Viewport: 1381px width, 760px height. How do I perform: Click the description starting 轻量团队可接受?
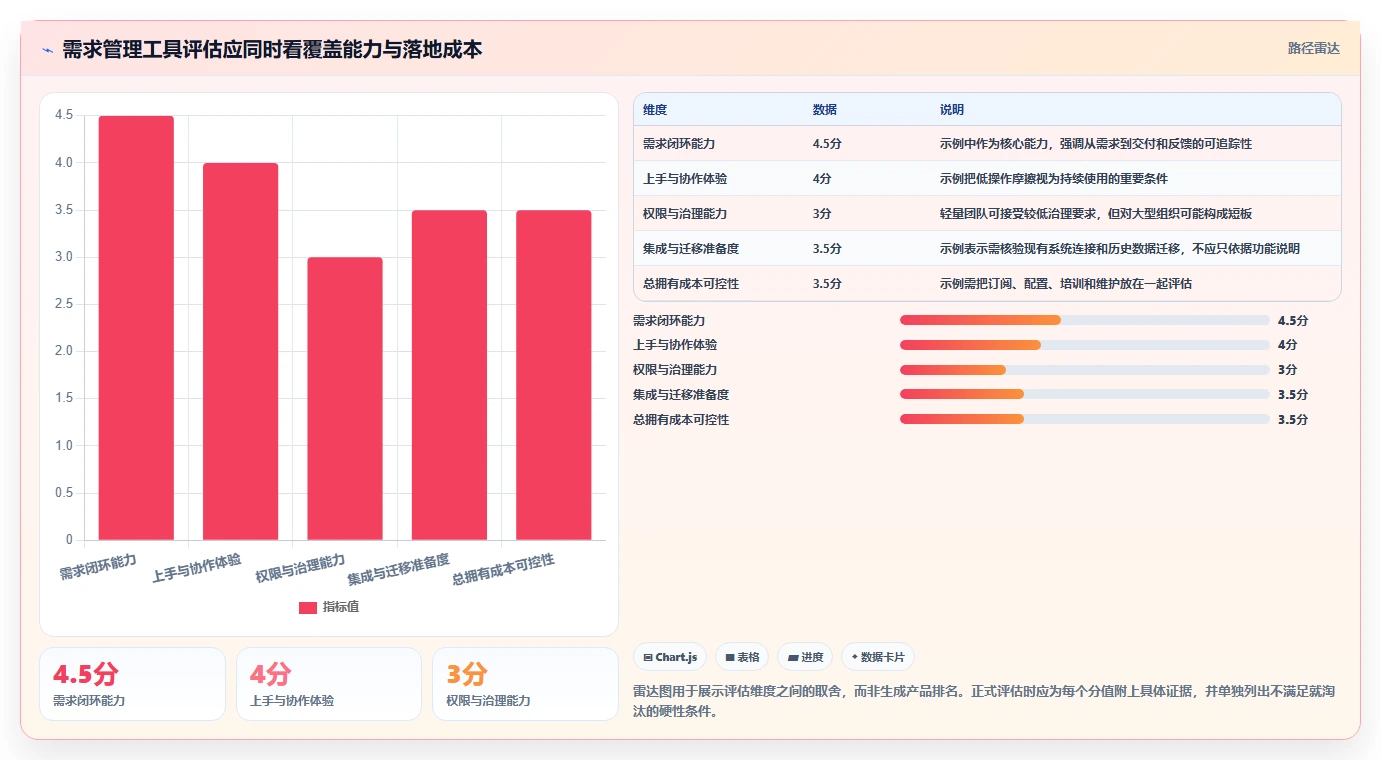click(1096, 214)
